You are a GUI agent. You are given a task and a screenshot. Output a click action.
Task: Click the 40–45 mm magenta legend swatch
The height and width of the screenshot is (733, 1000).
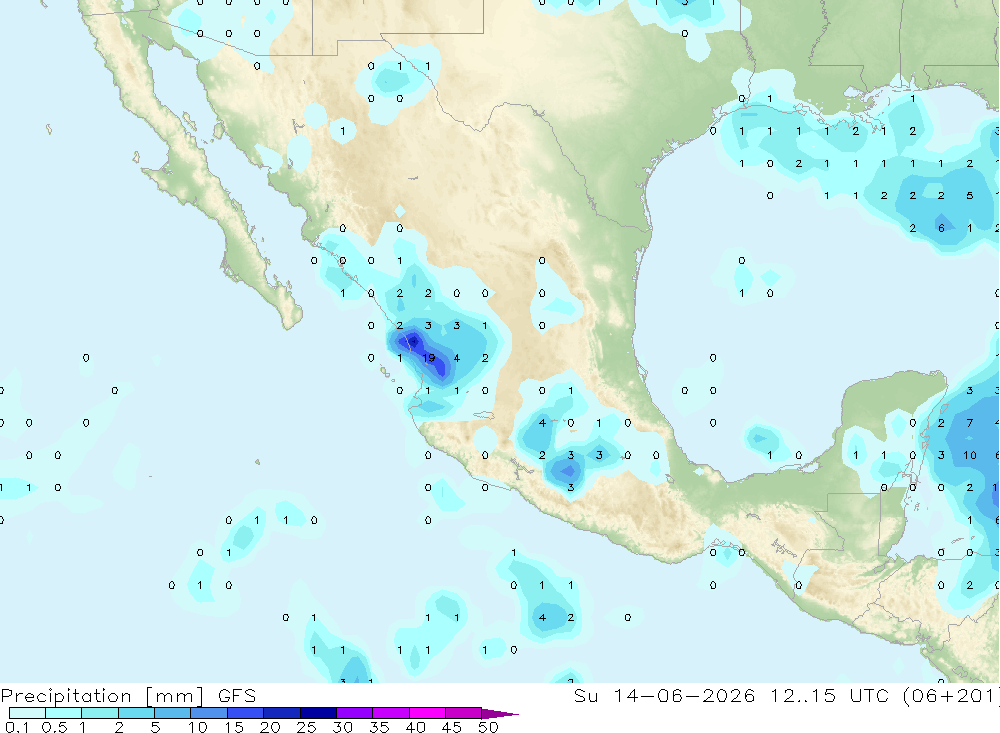click(427, 713)
